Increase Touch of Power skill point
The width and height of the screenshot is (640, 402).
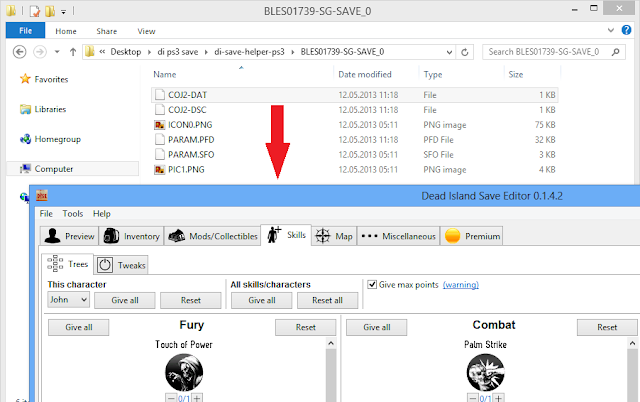[x=196, y=398]
